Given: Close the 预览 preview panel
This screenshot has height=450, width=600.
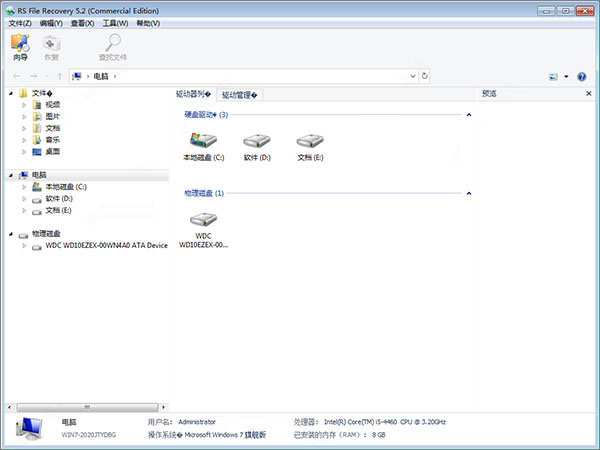Looking at the screenshot, I should (x=589, y=93).
